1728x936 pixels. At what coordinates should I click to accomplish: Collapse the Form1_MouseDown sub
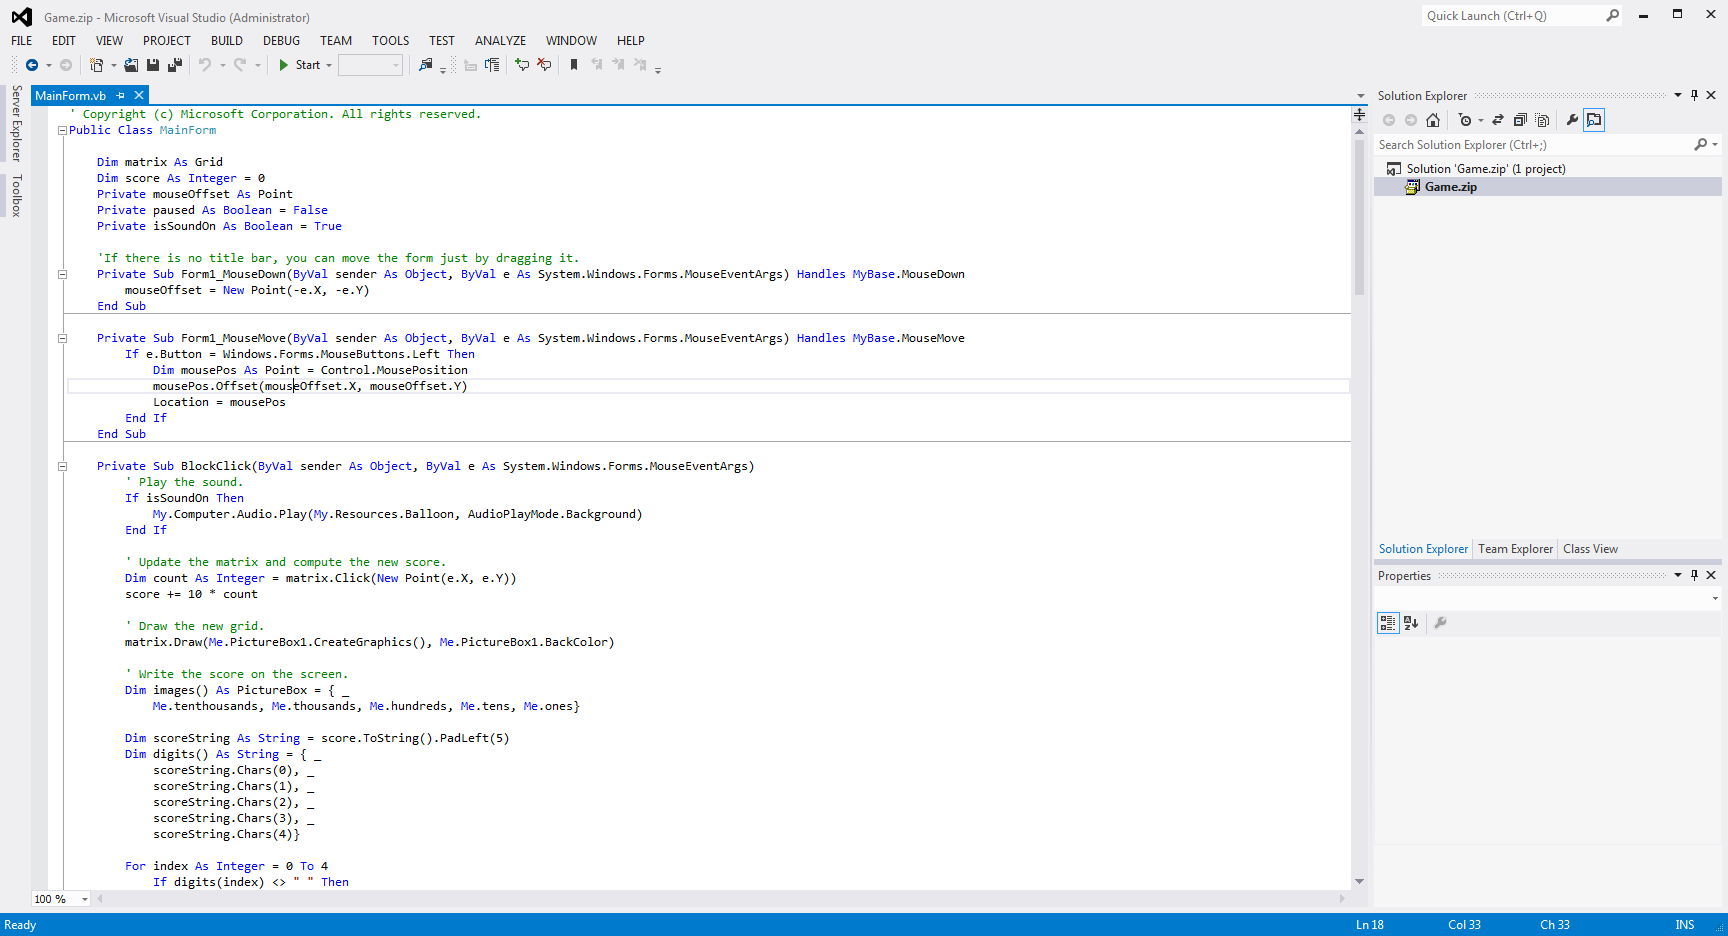(x=62, y=274)
